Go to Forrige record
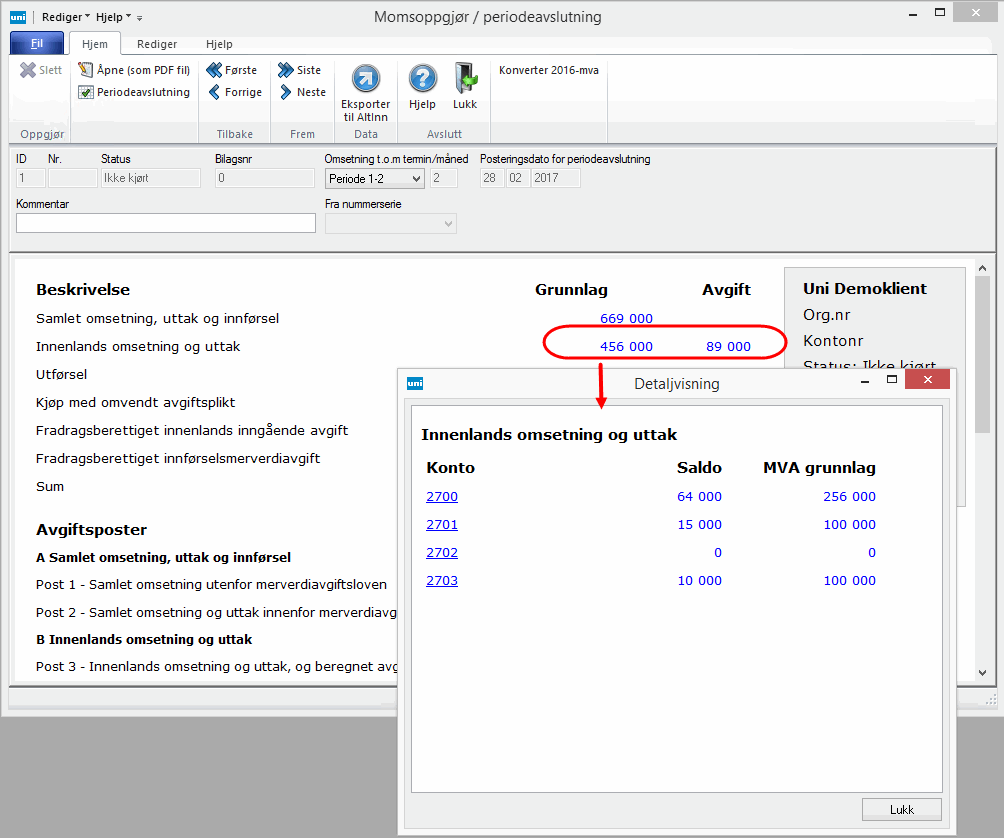The width and height of the screenshot is (1004, 838). 214,92
